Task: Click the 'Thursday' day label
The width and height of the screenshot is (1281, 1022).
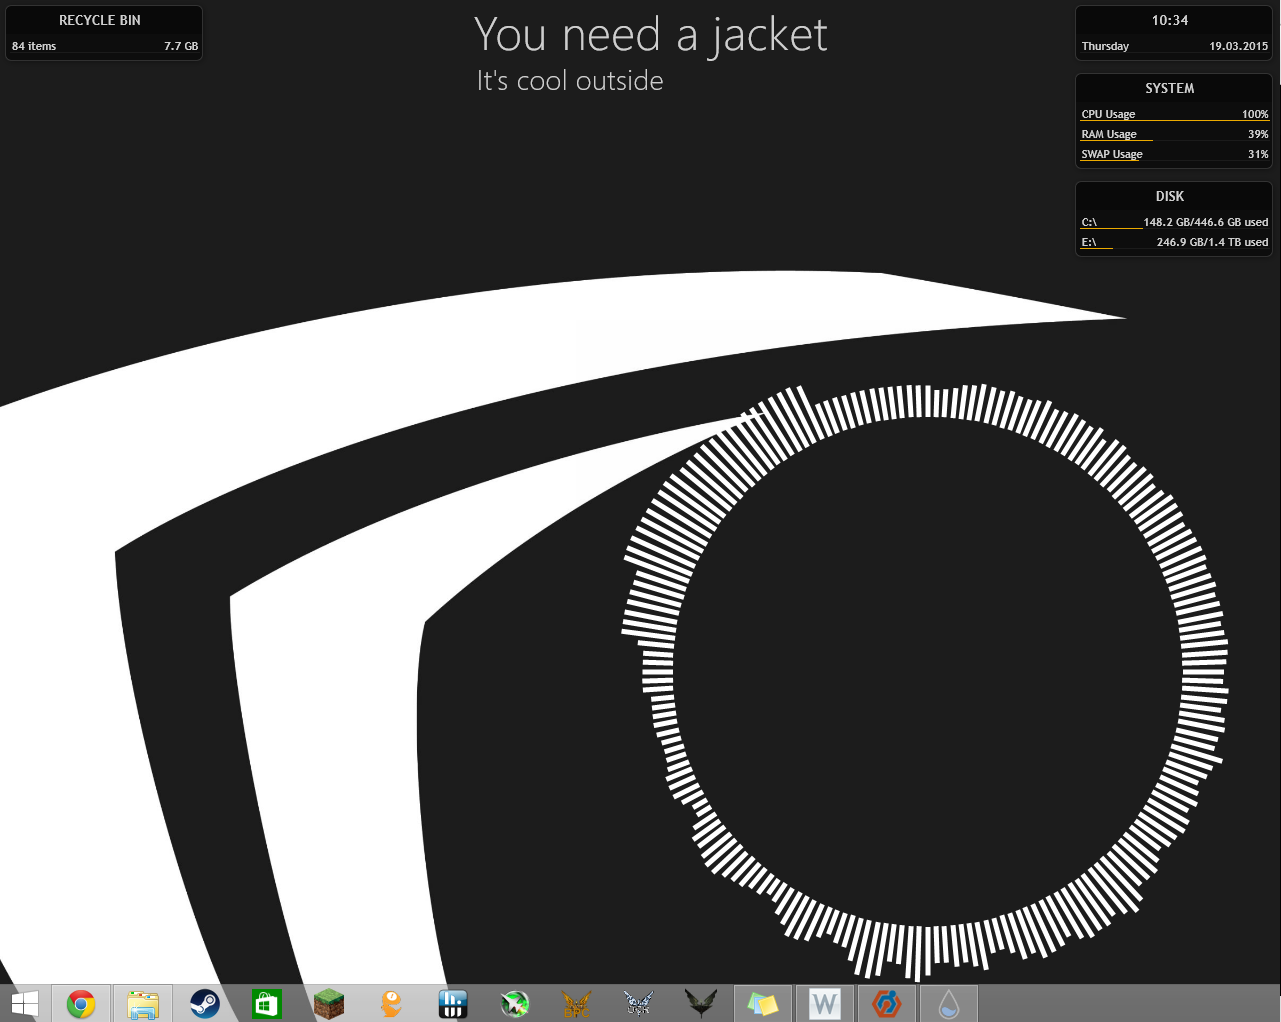Action: 1105,46
